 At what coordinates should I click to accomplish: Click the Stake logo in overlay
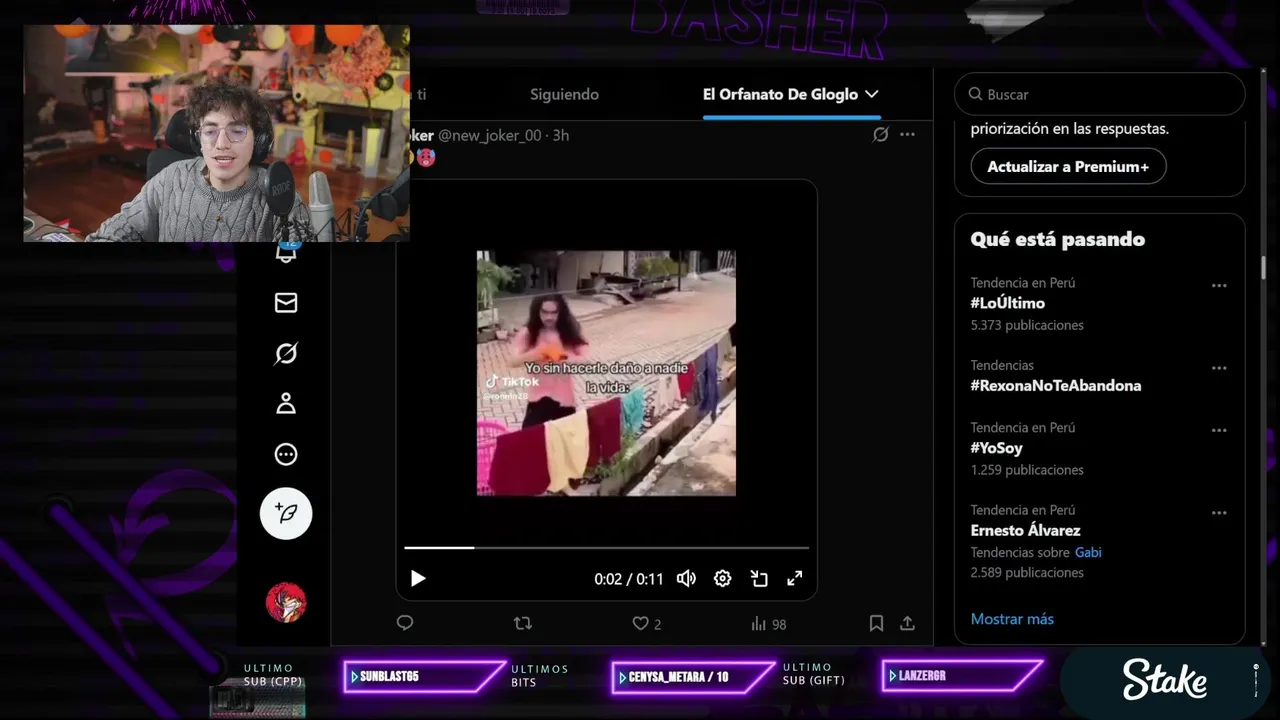click(x=1164, y=680)
